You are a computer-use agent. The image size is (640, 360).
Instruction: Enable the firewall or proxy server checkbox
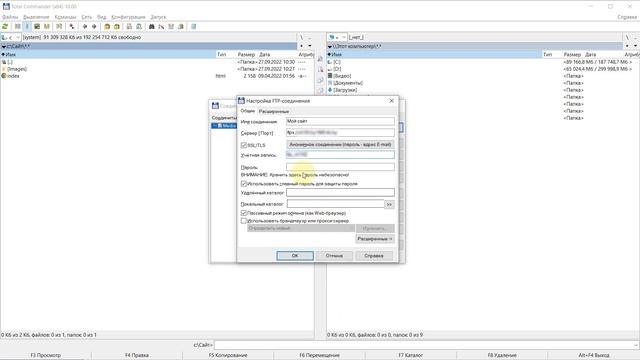[x=244, y=221]
